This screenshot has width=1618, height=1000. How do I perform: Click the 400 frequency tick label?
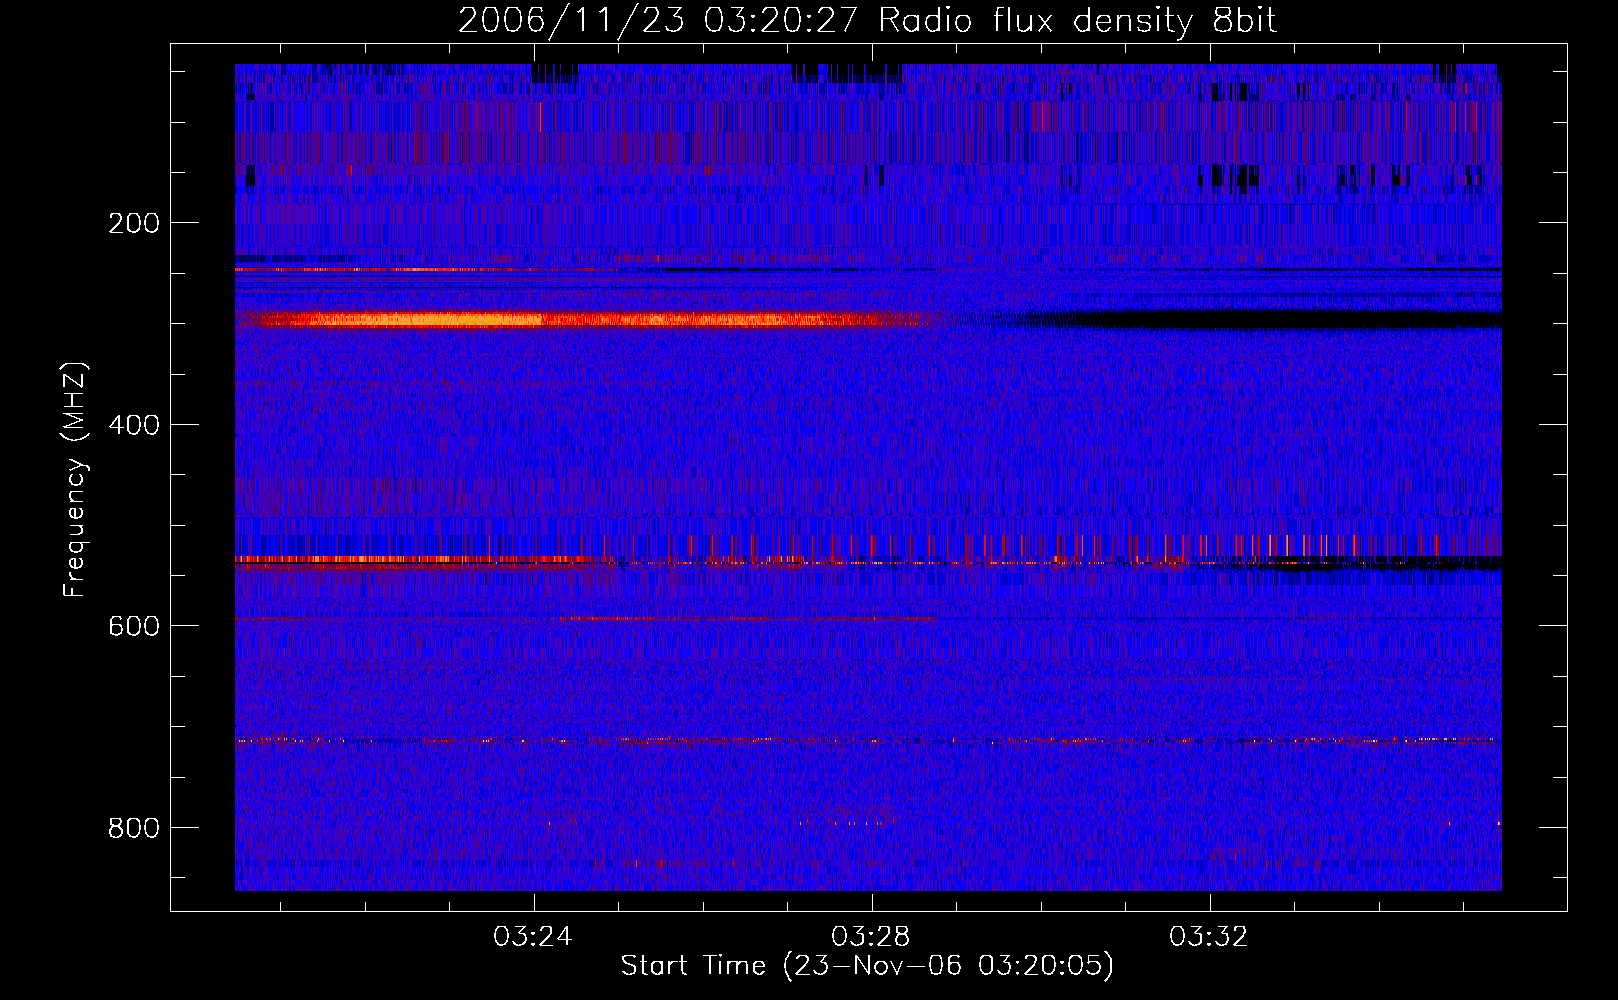pyautogui.click(x=134, y=425)
